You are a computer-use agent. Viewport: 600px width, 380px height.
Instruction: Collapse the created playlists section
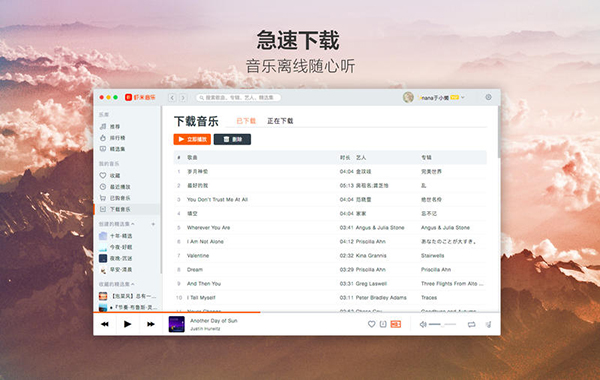click(x=132, y=224)
